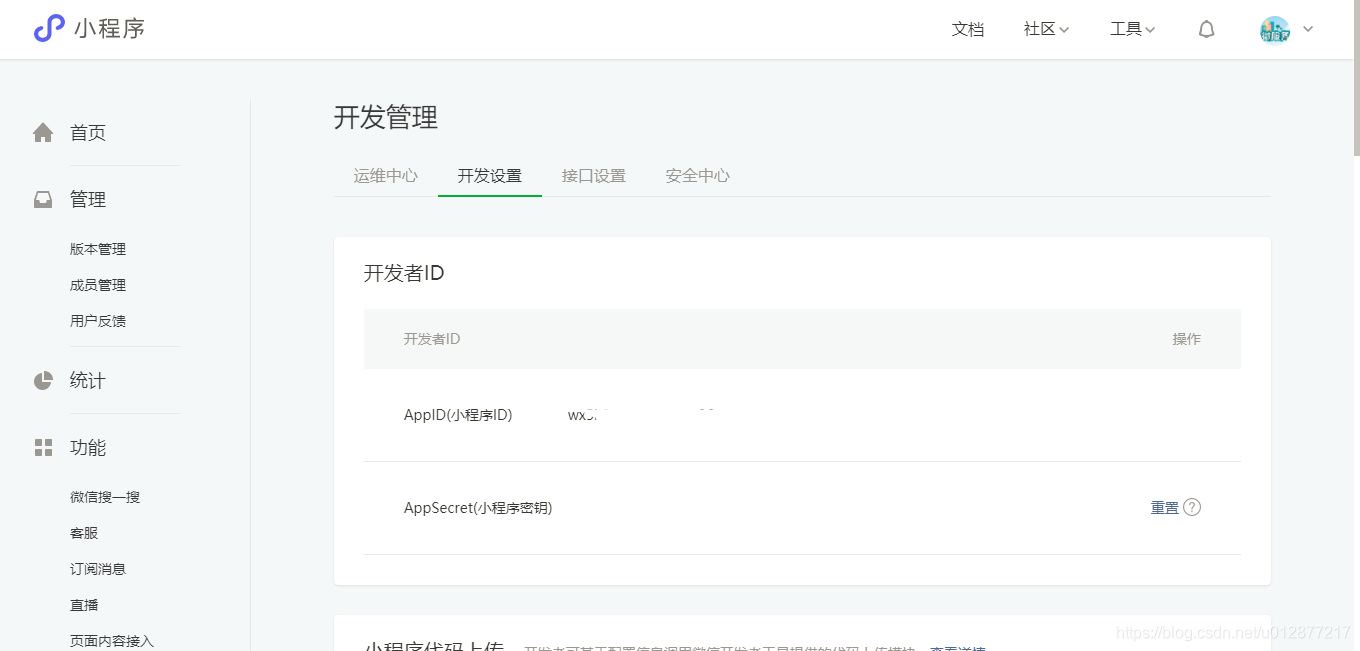Open 统计 section in sidebar
The height and width of the screenshot is (651, 1360).
[88, 381]
